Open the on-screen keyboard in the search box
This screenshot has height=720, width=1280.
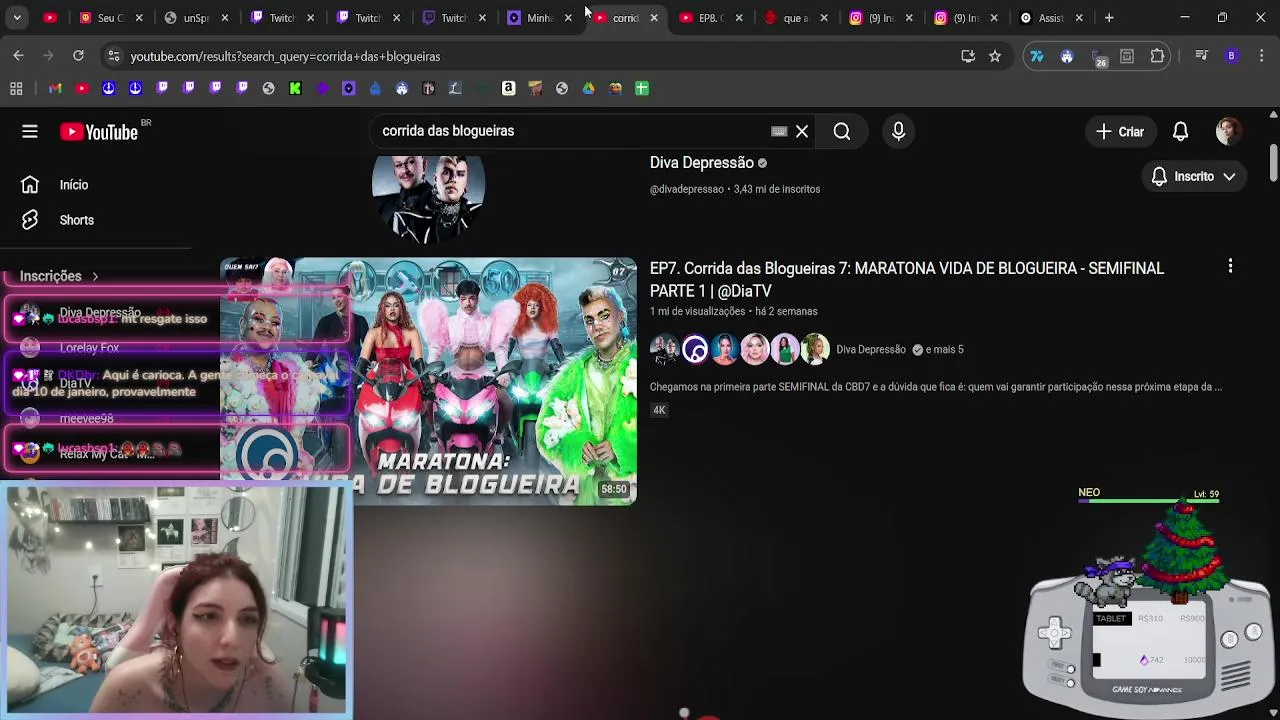pyautogui.click(x=779, y=131)
